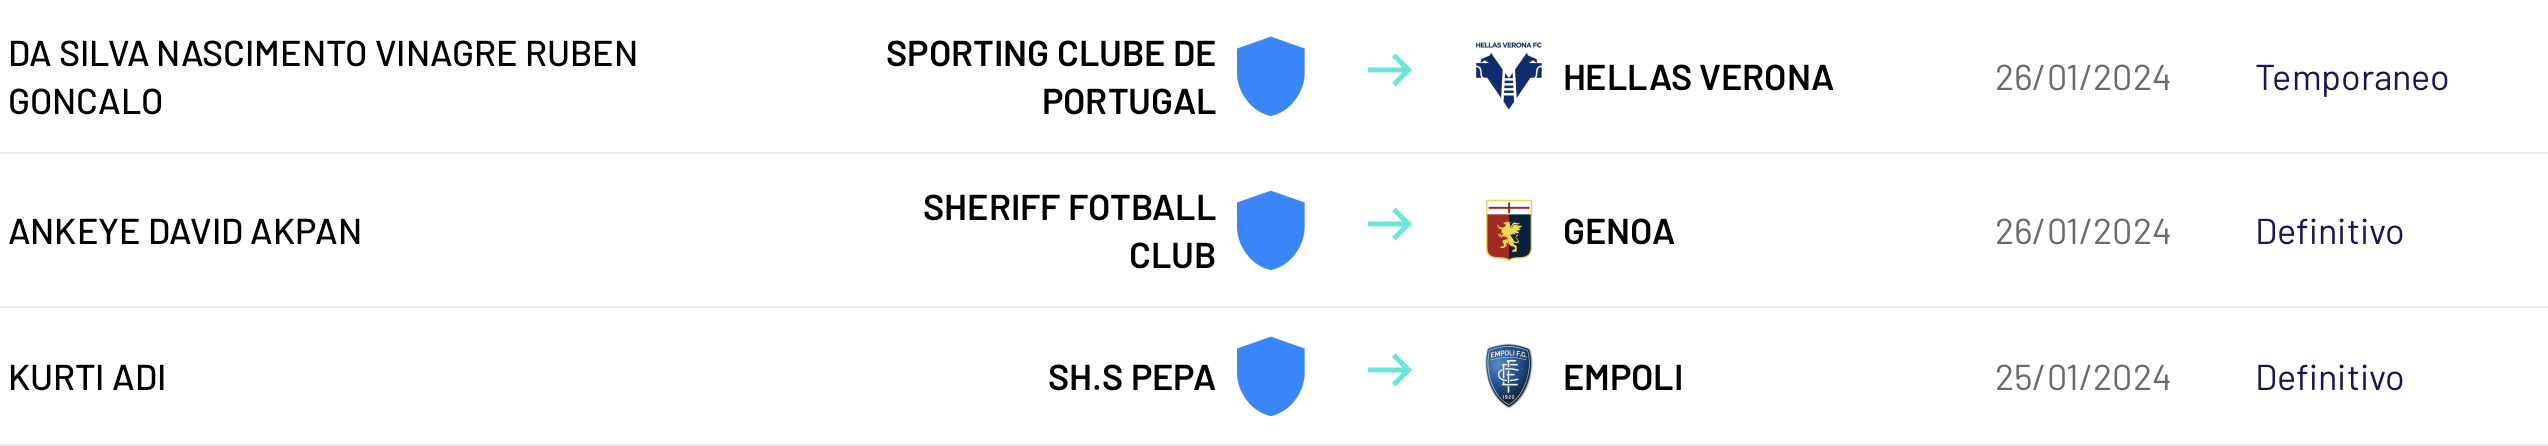This screenshot has height=446, width=2548.
Task: Click the arrow pointing to Empoli
Action: pyautogui.click(x=1389, y=370)
